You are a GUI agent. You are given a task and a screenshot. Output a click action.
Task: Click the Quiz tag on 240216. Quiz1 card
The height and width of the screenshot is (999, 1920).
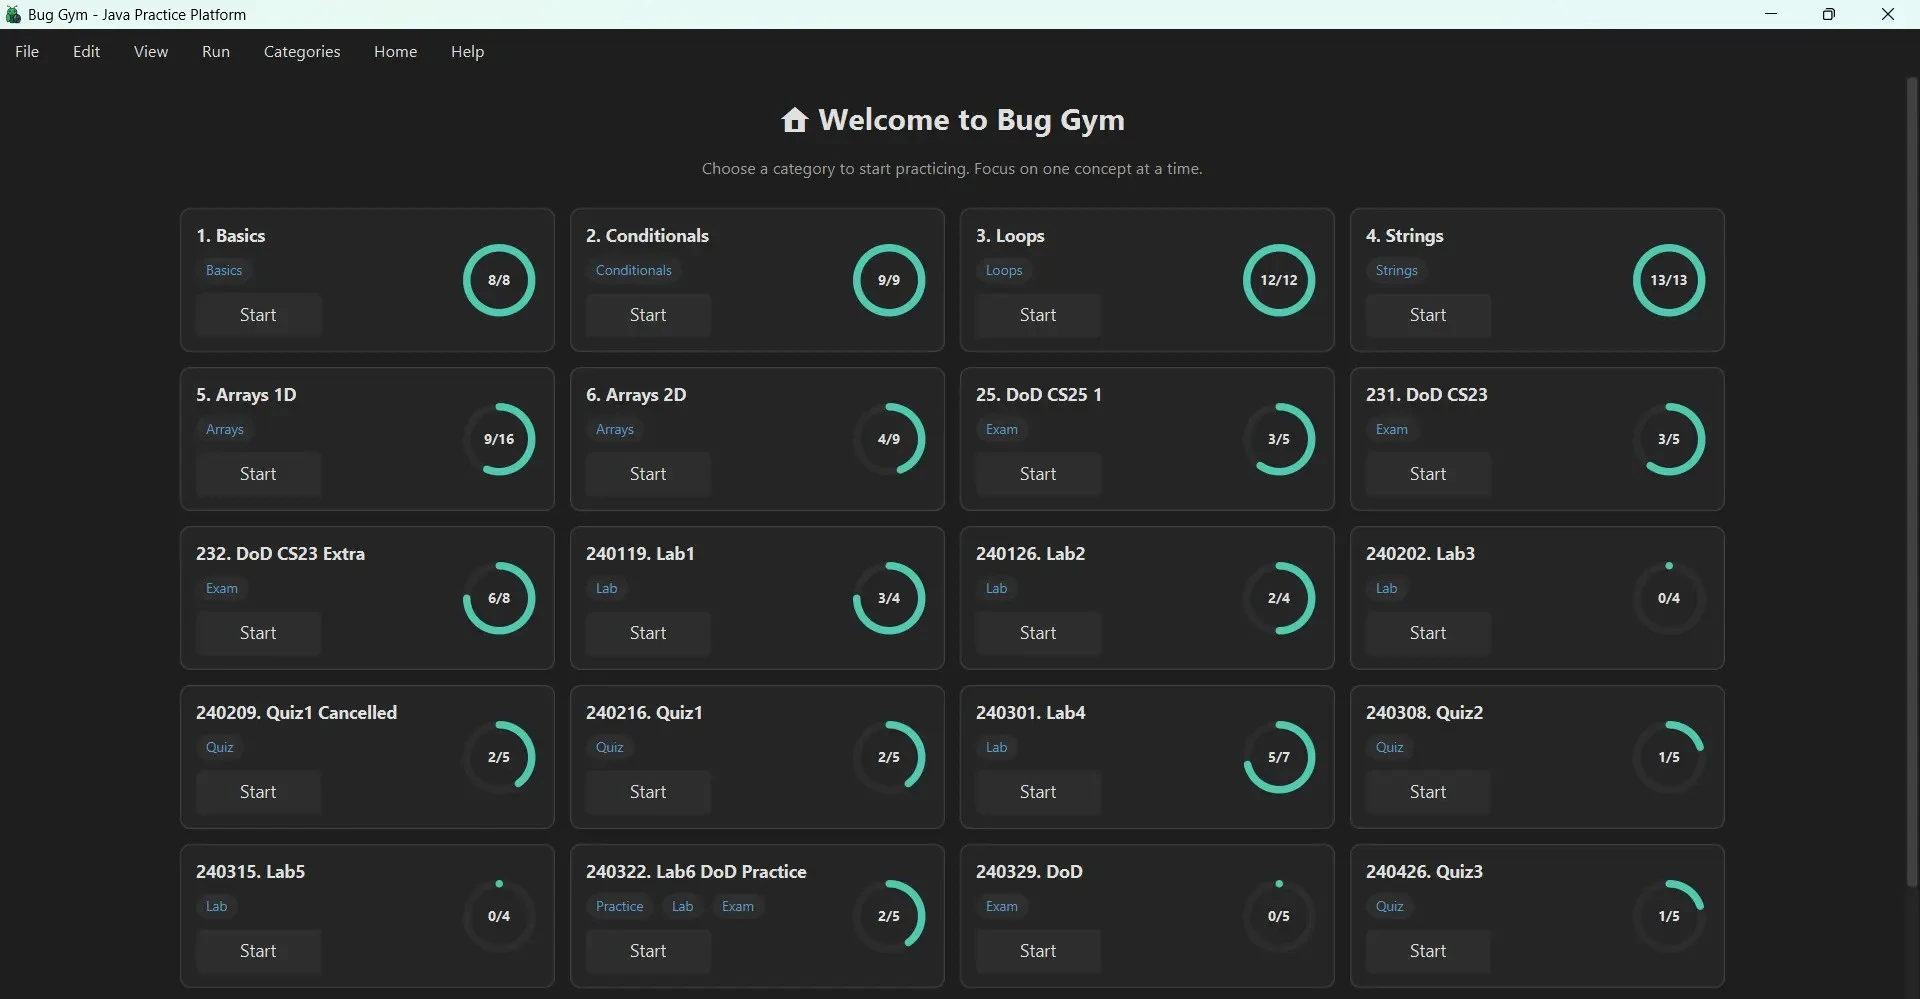pyautogui.click(x=610, y=747)
